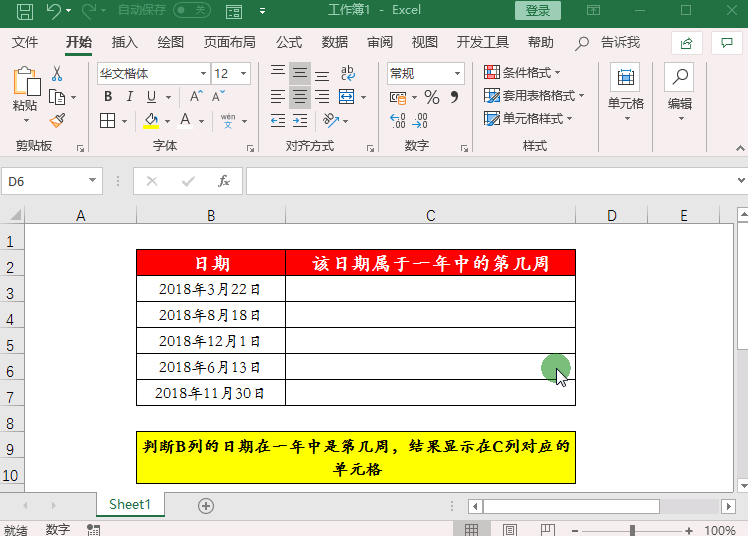This screenshot has height=536, width=748.
Task: Open the font name dropdown 华文楷体
Action: [203, 73]
